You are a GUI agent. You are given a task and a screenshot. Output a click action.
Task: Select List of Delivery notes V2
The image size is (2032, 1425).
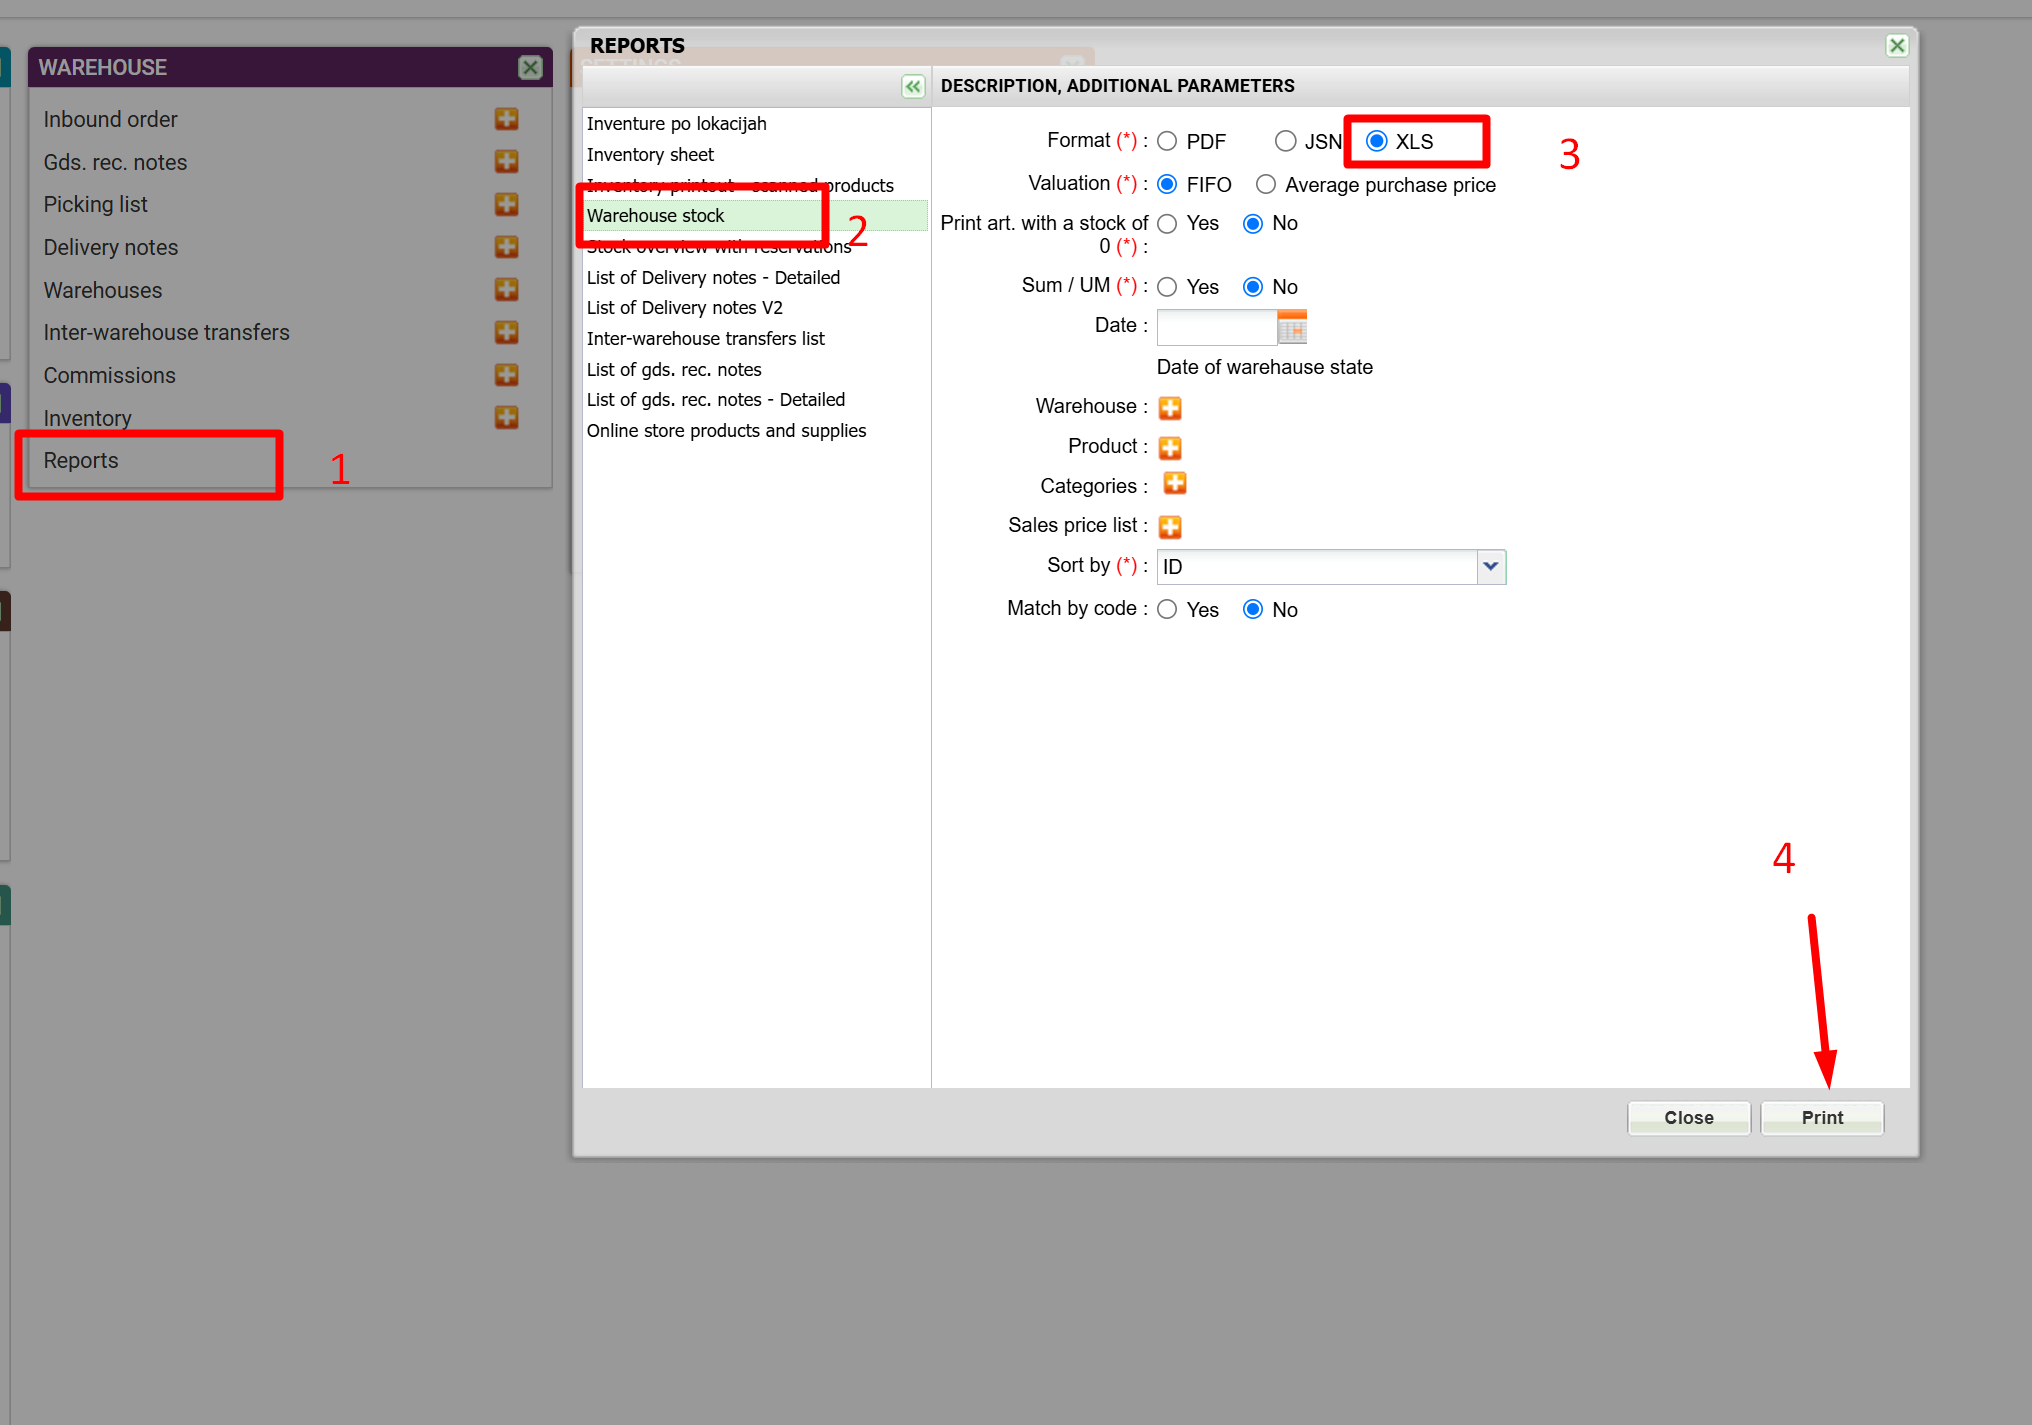point(684,308)
